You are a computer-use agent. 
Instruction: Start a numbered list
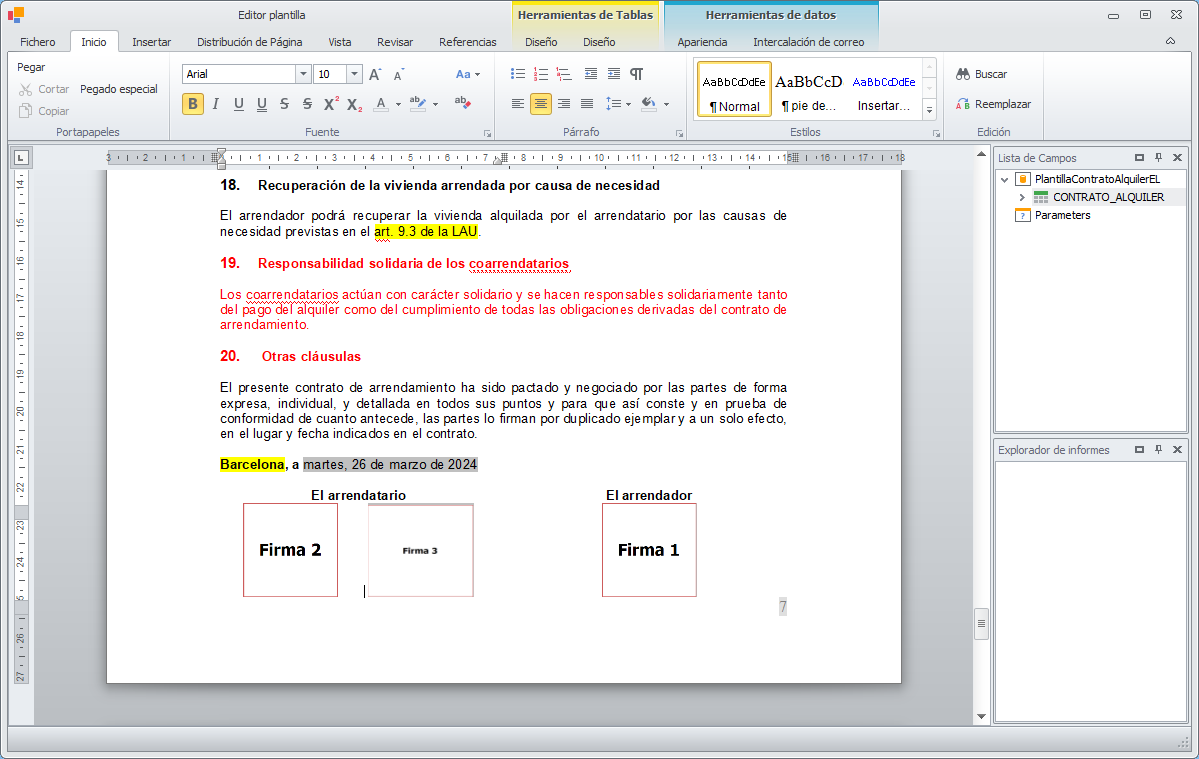tap(541, 74)
